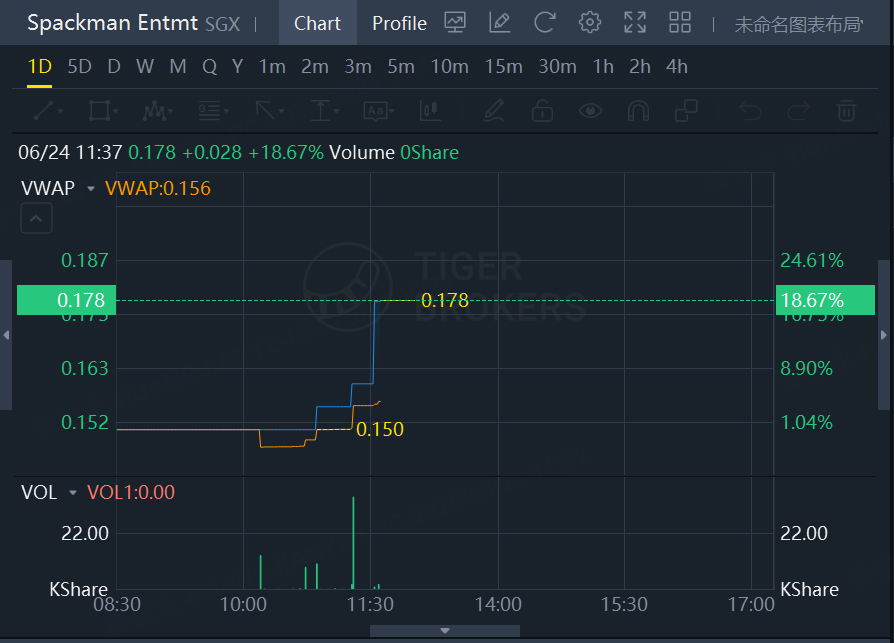The image size is (894, 643).
Task: Expand the left side panel arrow
Action: [6, 335]
